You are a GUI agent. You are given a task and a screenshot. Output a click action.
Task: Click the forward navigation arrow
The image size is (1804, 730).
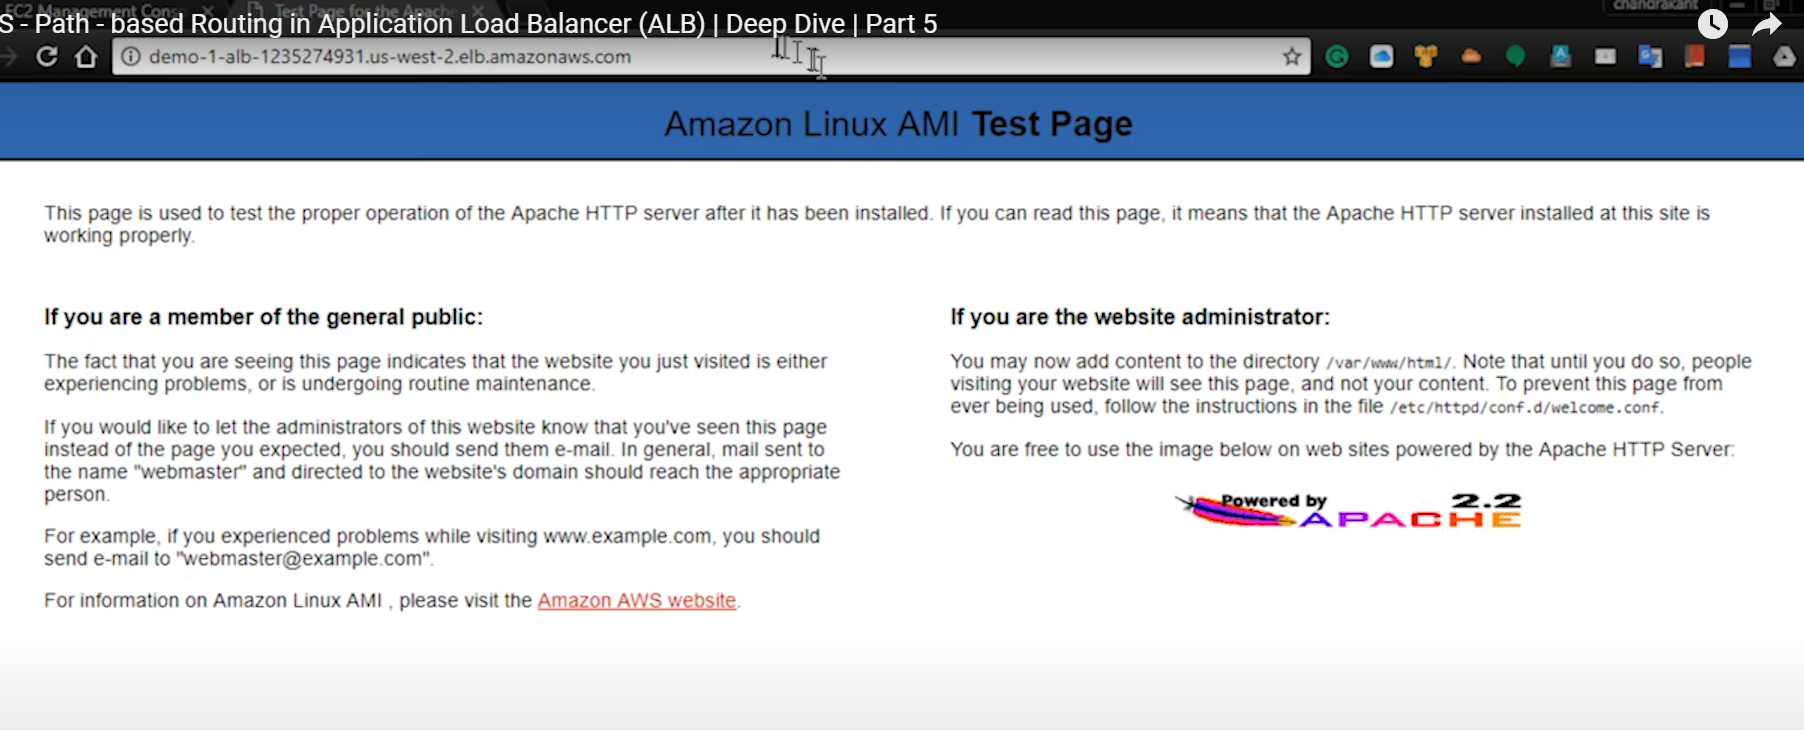9,57
